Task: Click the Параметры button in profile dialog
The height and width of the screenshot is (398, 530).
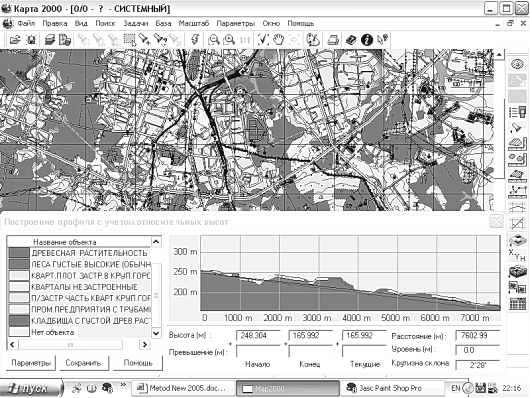Action: click(31, 363)
